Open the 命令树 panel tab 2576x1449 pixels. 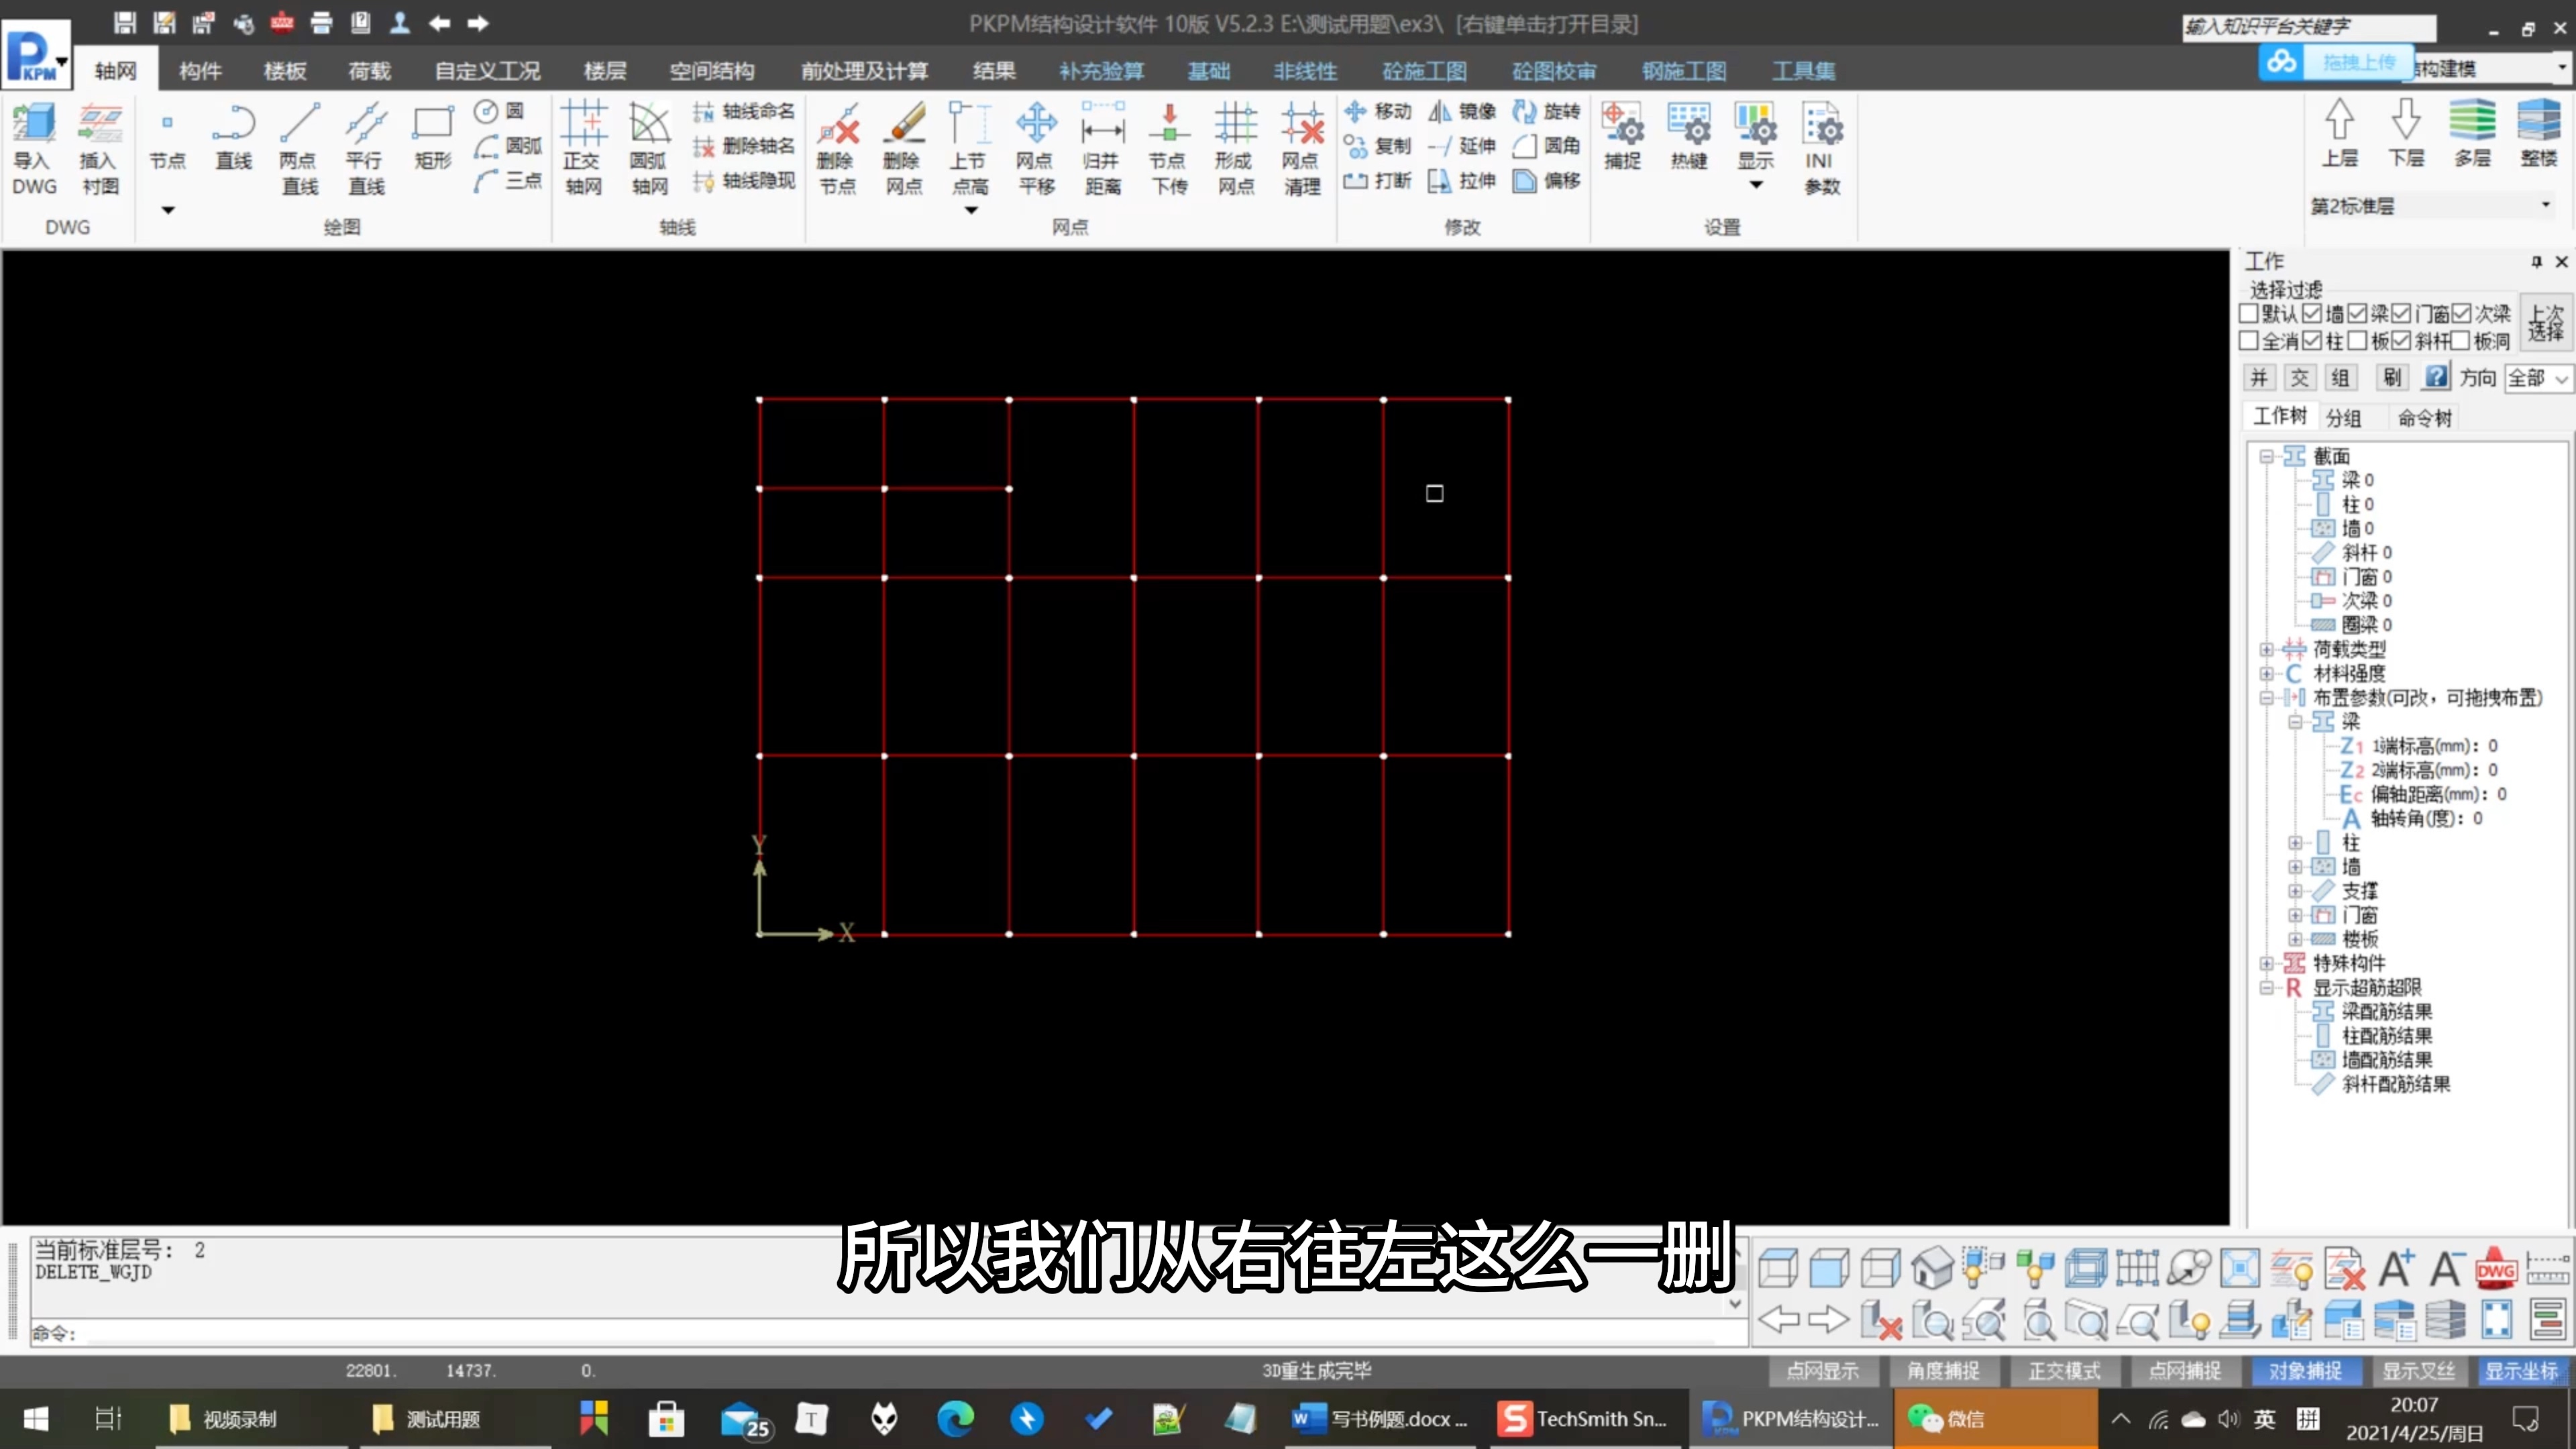2425,418
